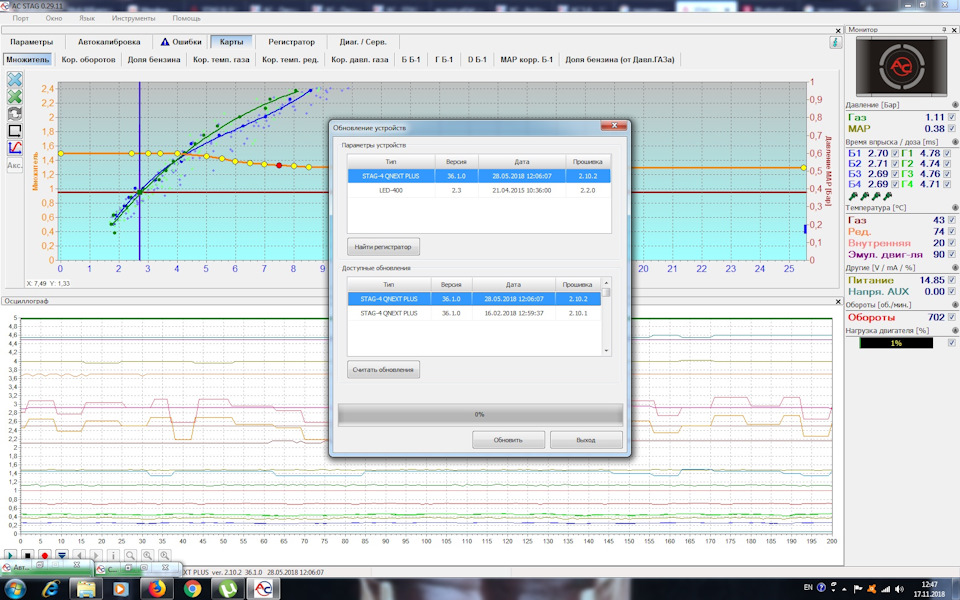Click the blue down-arrow save icon under oscilloscope
Image resolution: width=960 pixels, height=600 pixels.
(61, 555)
